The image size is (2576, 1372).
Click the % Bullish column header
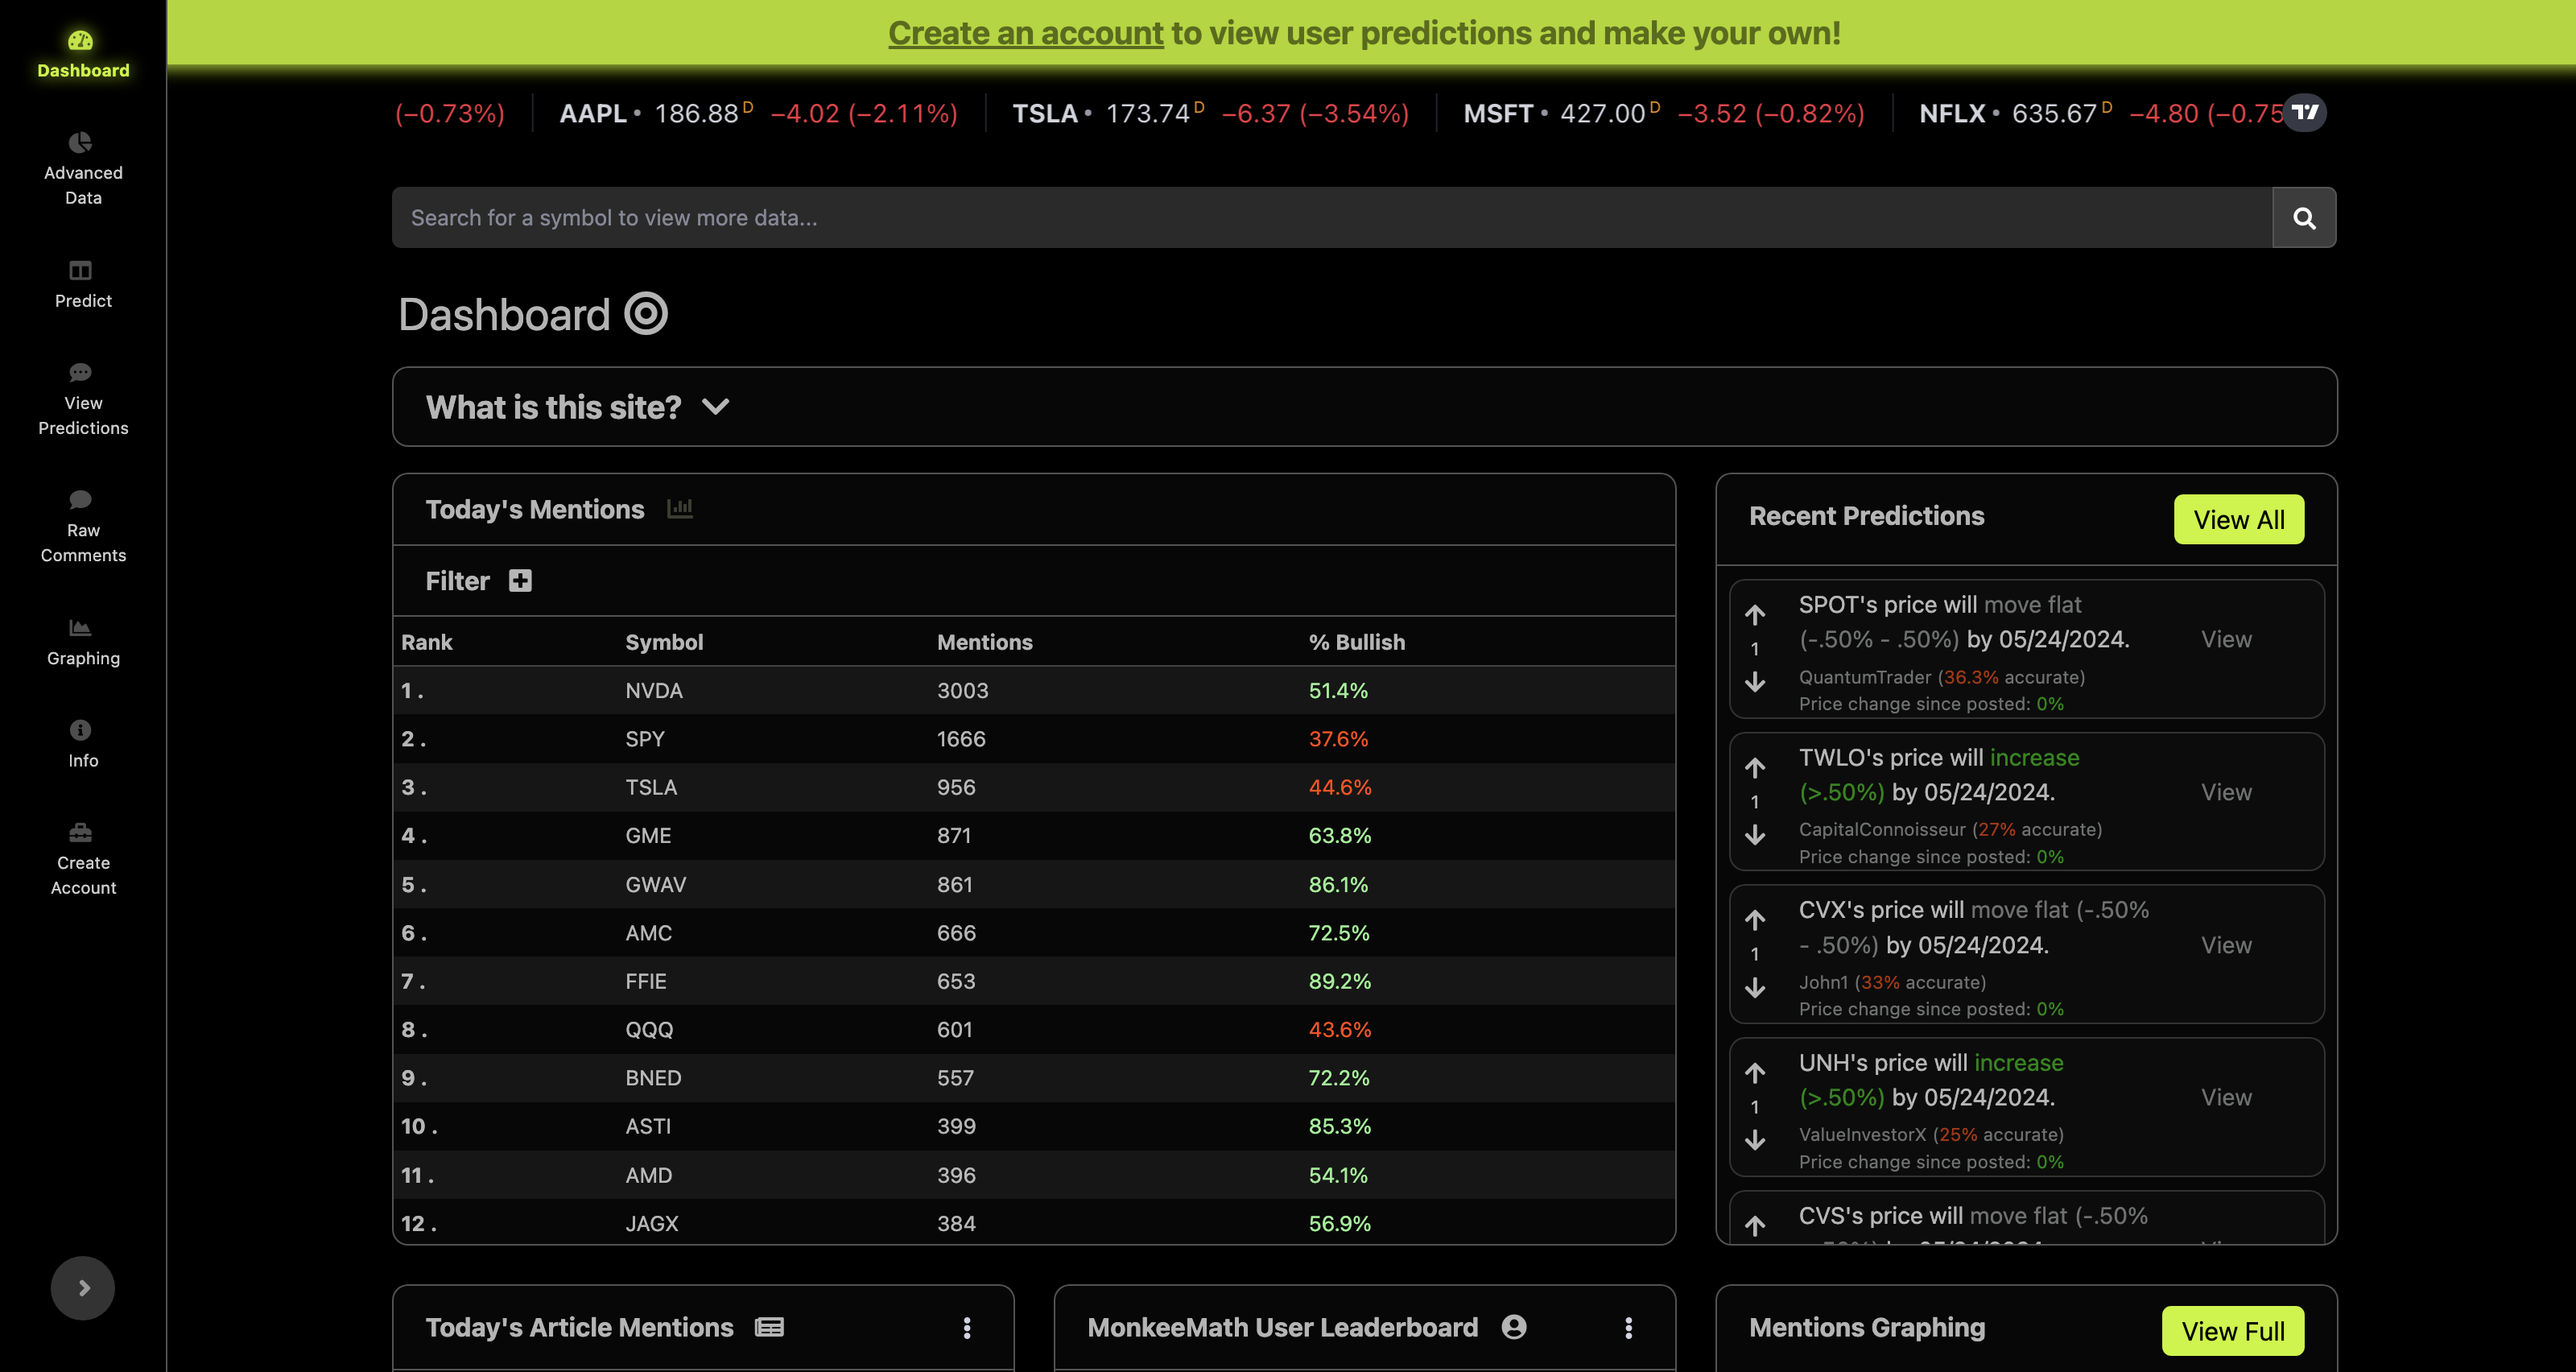(x=1356, y=642)
